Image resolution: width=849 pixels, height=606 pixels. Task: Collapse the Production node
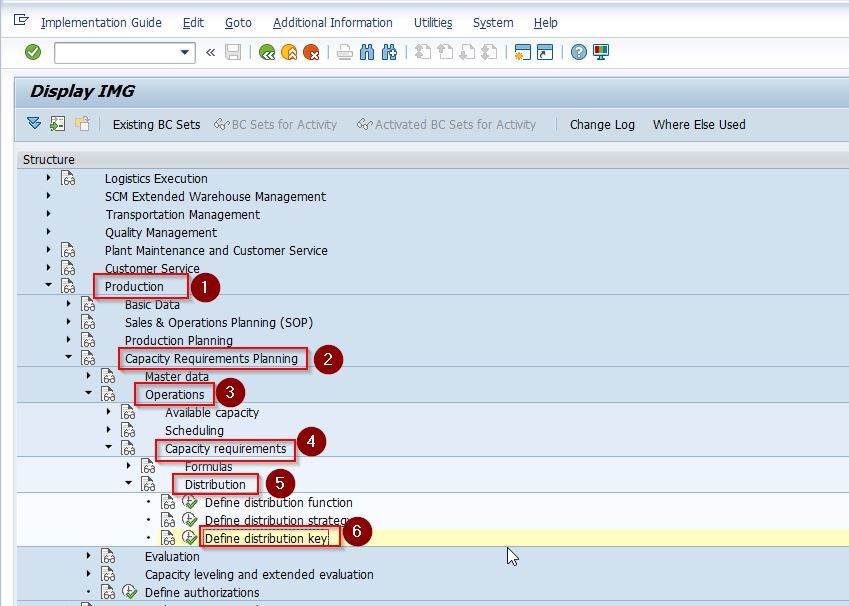pos(49,285)
